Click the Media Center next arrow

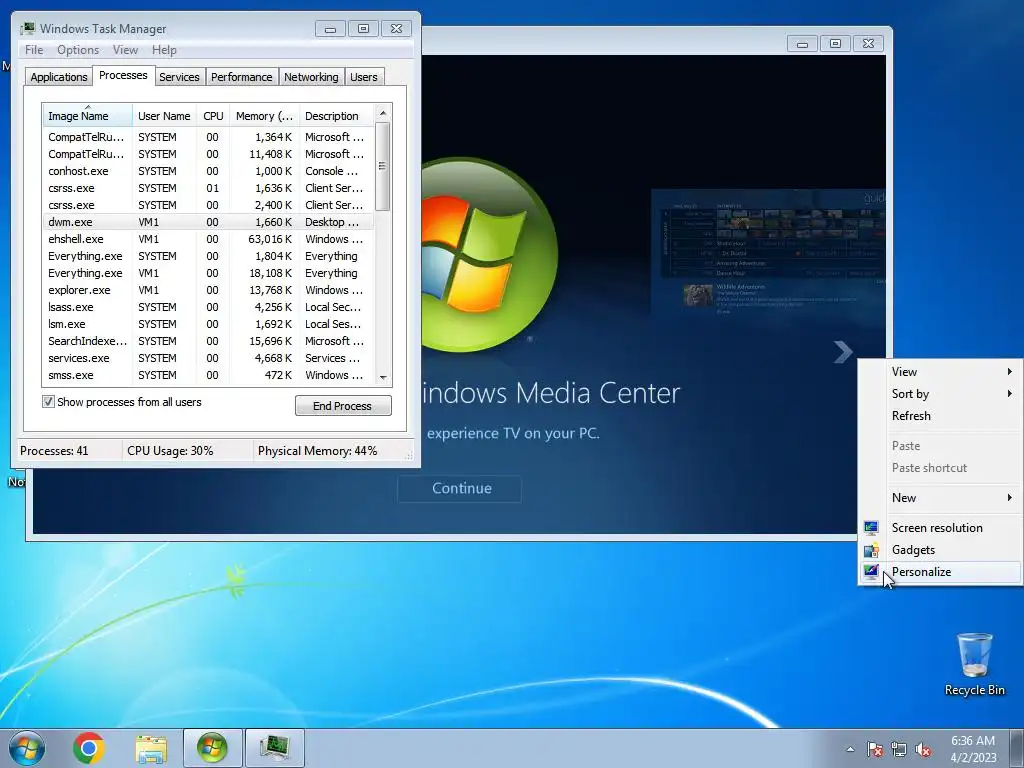click(x=842, y=352)
